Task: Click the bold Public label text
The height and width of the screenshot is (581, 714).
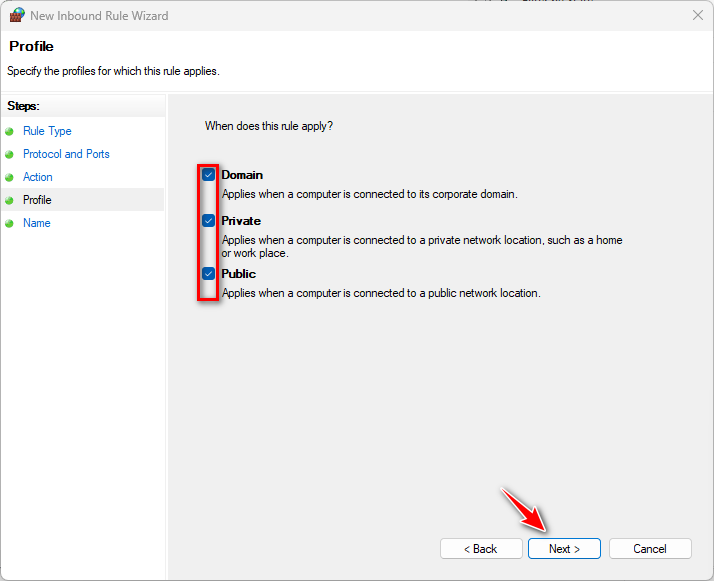Action: (x=239, y=274)
